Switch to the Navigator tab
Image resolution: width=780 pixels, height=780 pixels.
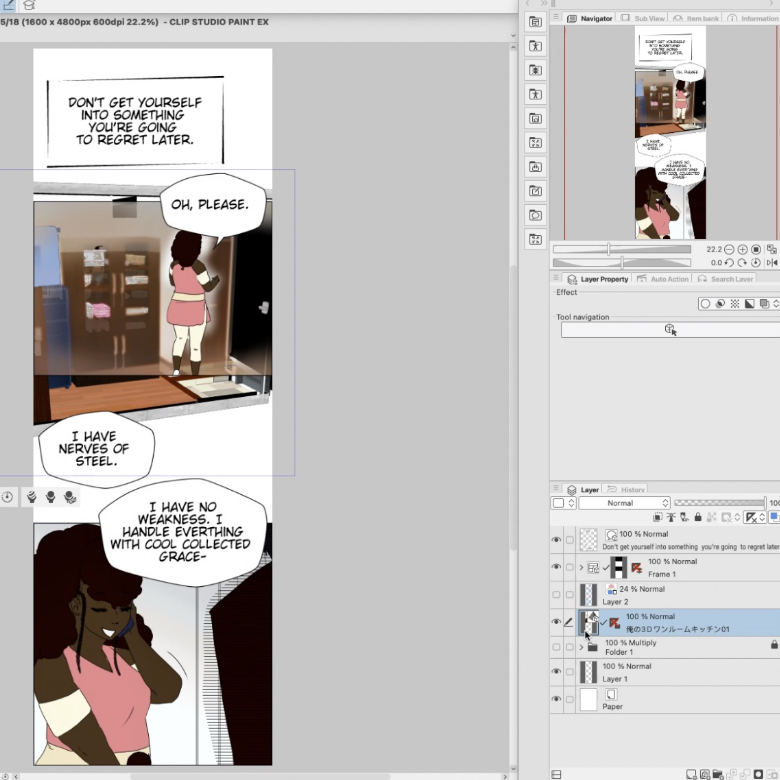[x=590, y=18]
